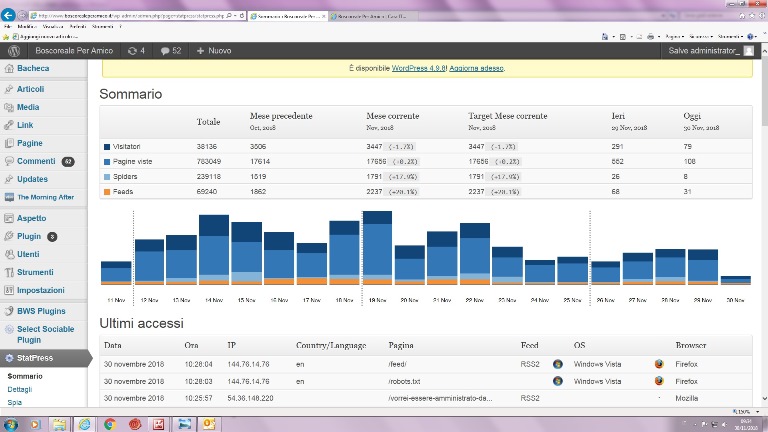Click the Plugin plug icon
This screenshot has height=432, width=768.
point(9,236)
